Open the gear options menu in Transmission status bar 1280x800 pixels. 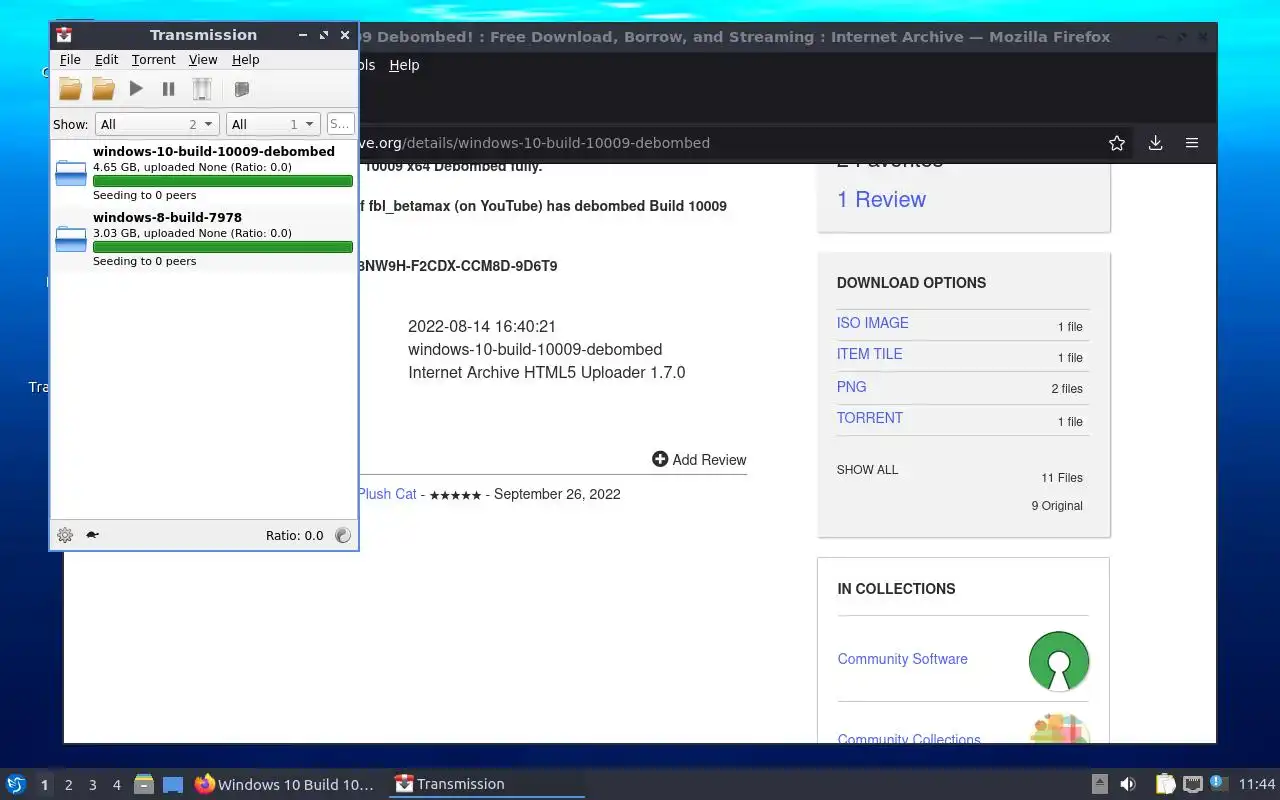(x=65, y=535)
